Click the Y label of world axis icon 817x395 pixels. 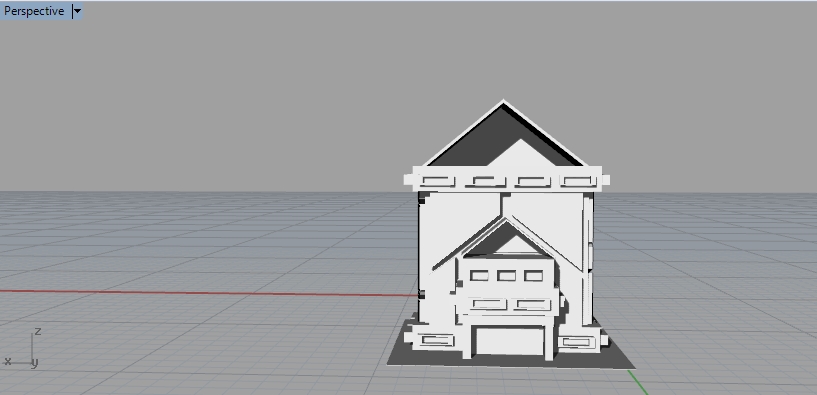(34, 362)
